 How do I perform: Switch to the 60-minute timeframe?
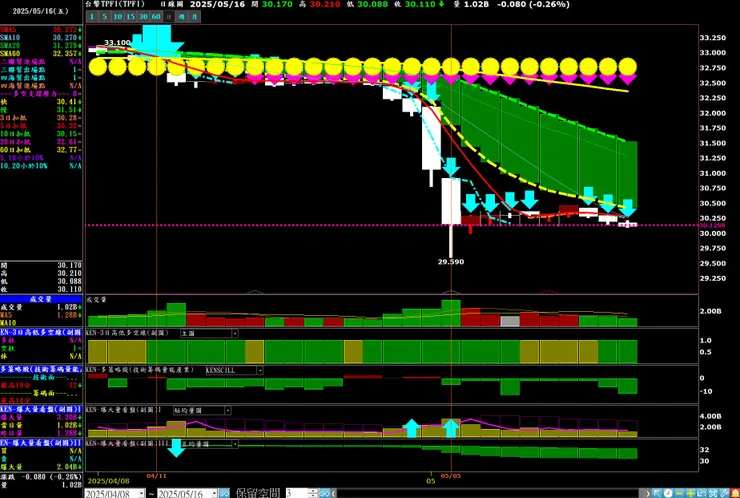coord(156,17)
